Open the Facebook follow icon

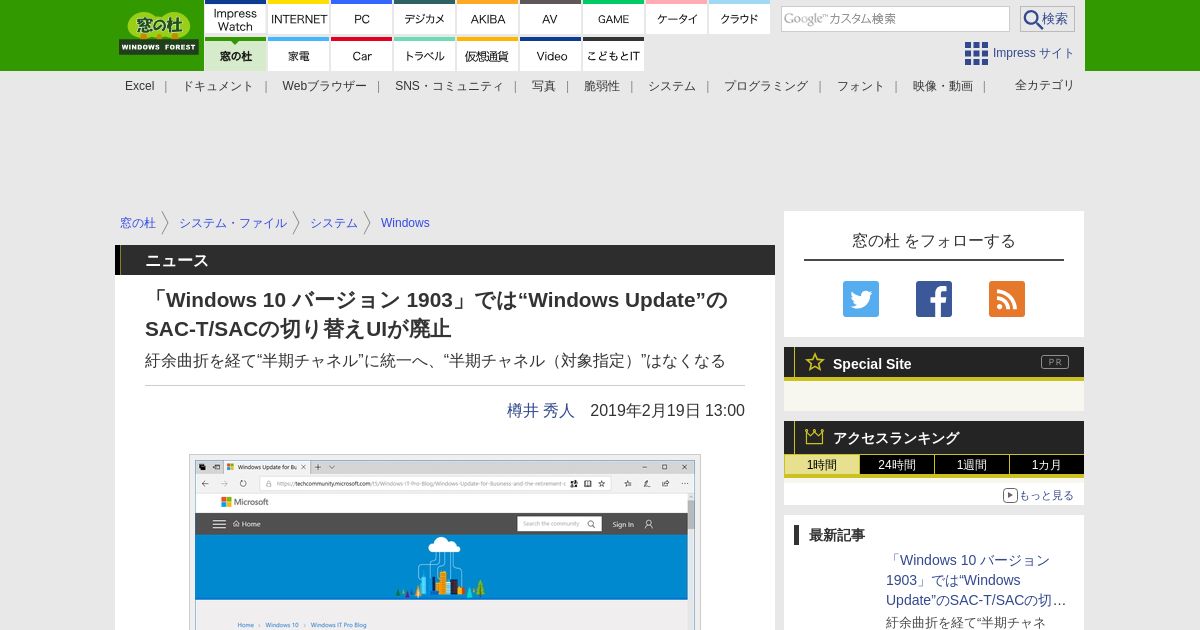(934, 299)
